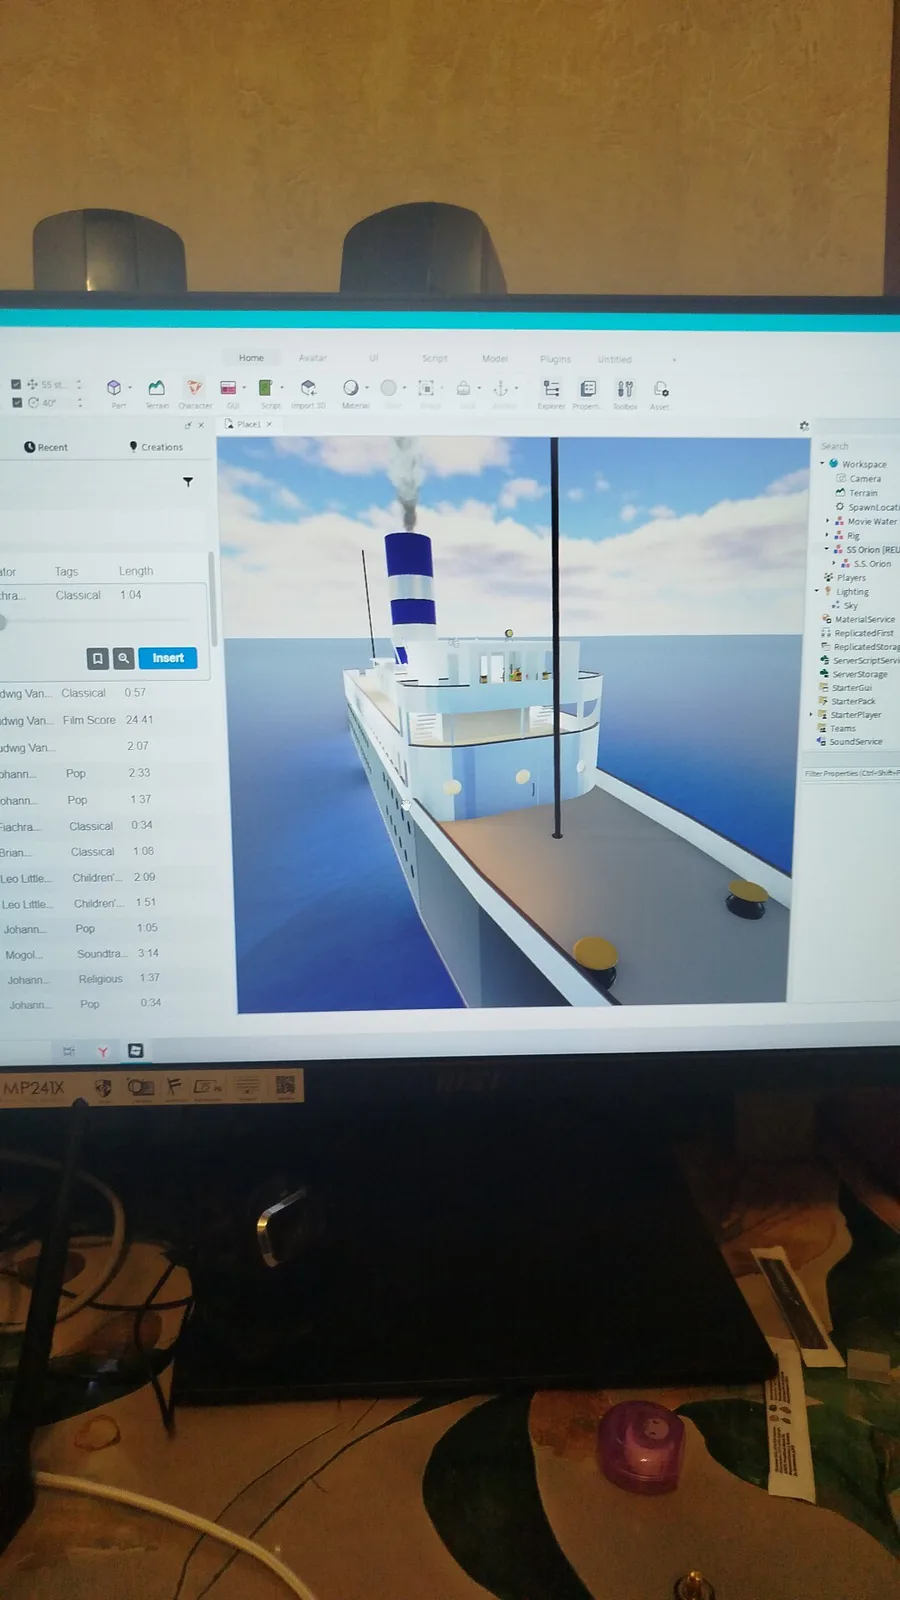Switch to the Plugins ribbon tab
900x1600 pixels.
point(556,359)
